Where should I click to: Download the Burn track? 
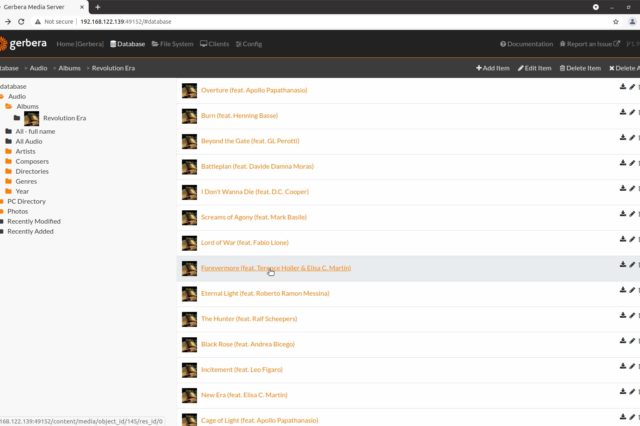pyautogui.click(x=623, y=112)
